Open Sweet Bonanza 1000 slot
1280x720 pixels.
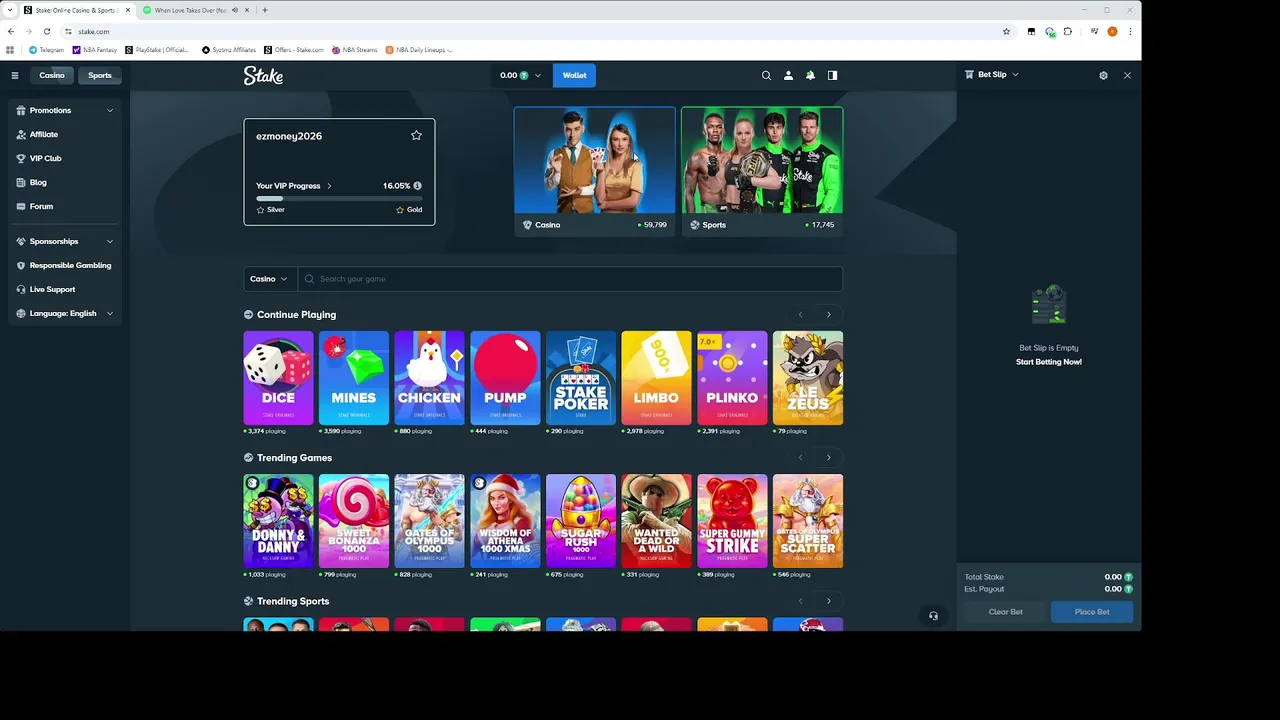(x=354, y=521)
